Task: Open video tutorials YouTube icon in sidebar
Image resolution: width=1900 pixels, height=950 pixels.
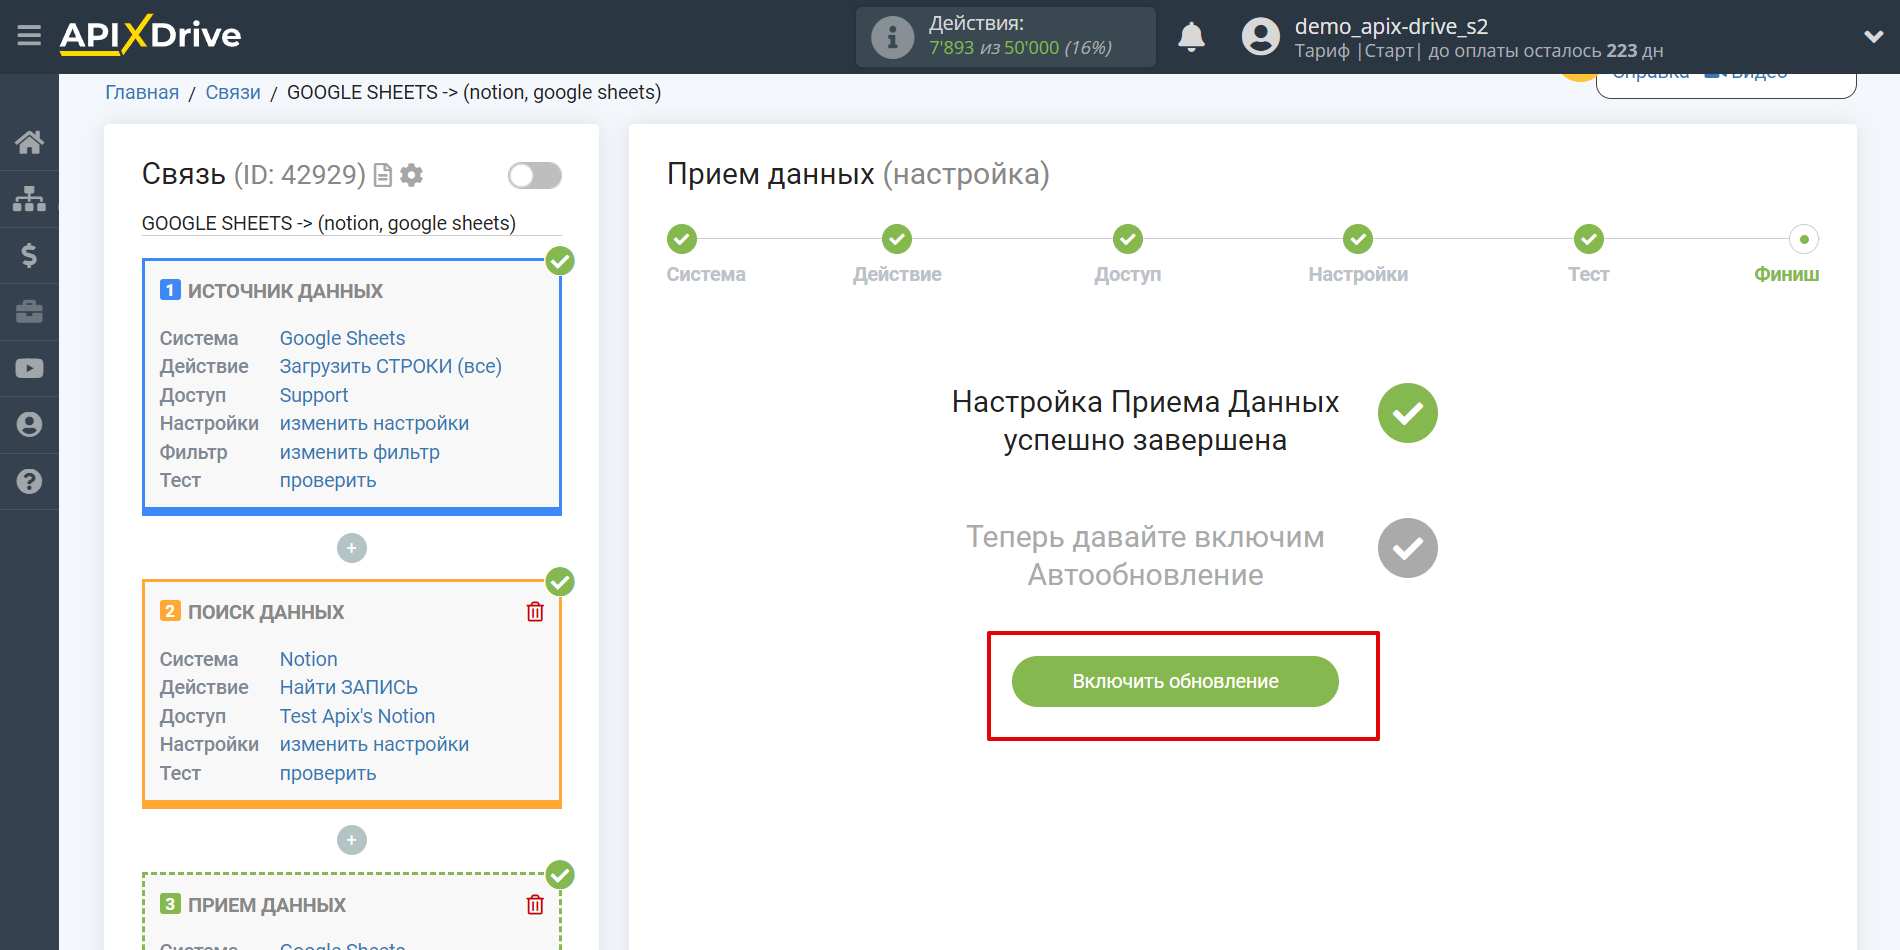Action: click(29, 368)
